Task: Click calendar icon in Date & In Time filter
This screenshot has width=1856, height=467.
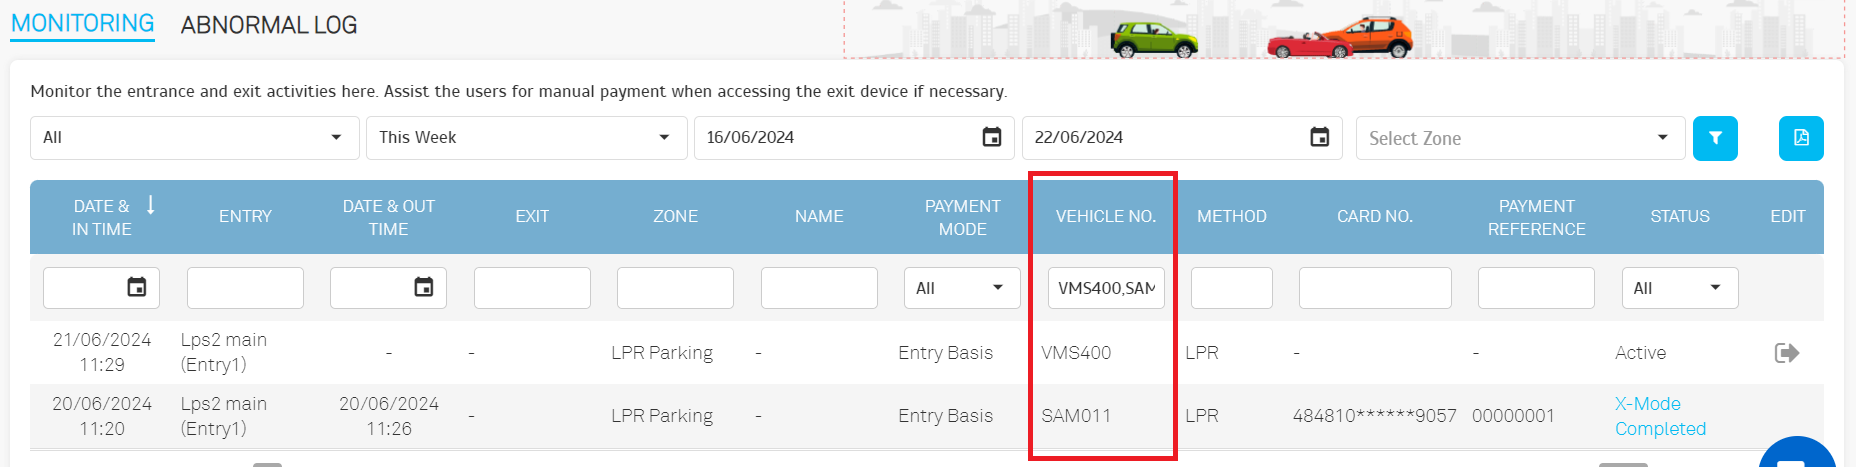Action: [x=137, y=288]
